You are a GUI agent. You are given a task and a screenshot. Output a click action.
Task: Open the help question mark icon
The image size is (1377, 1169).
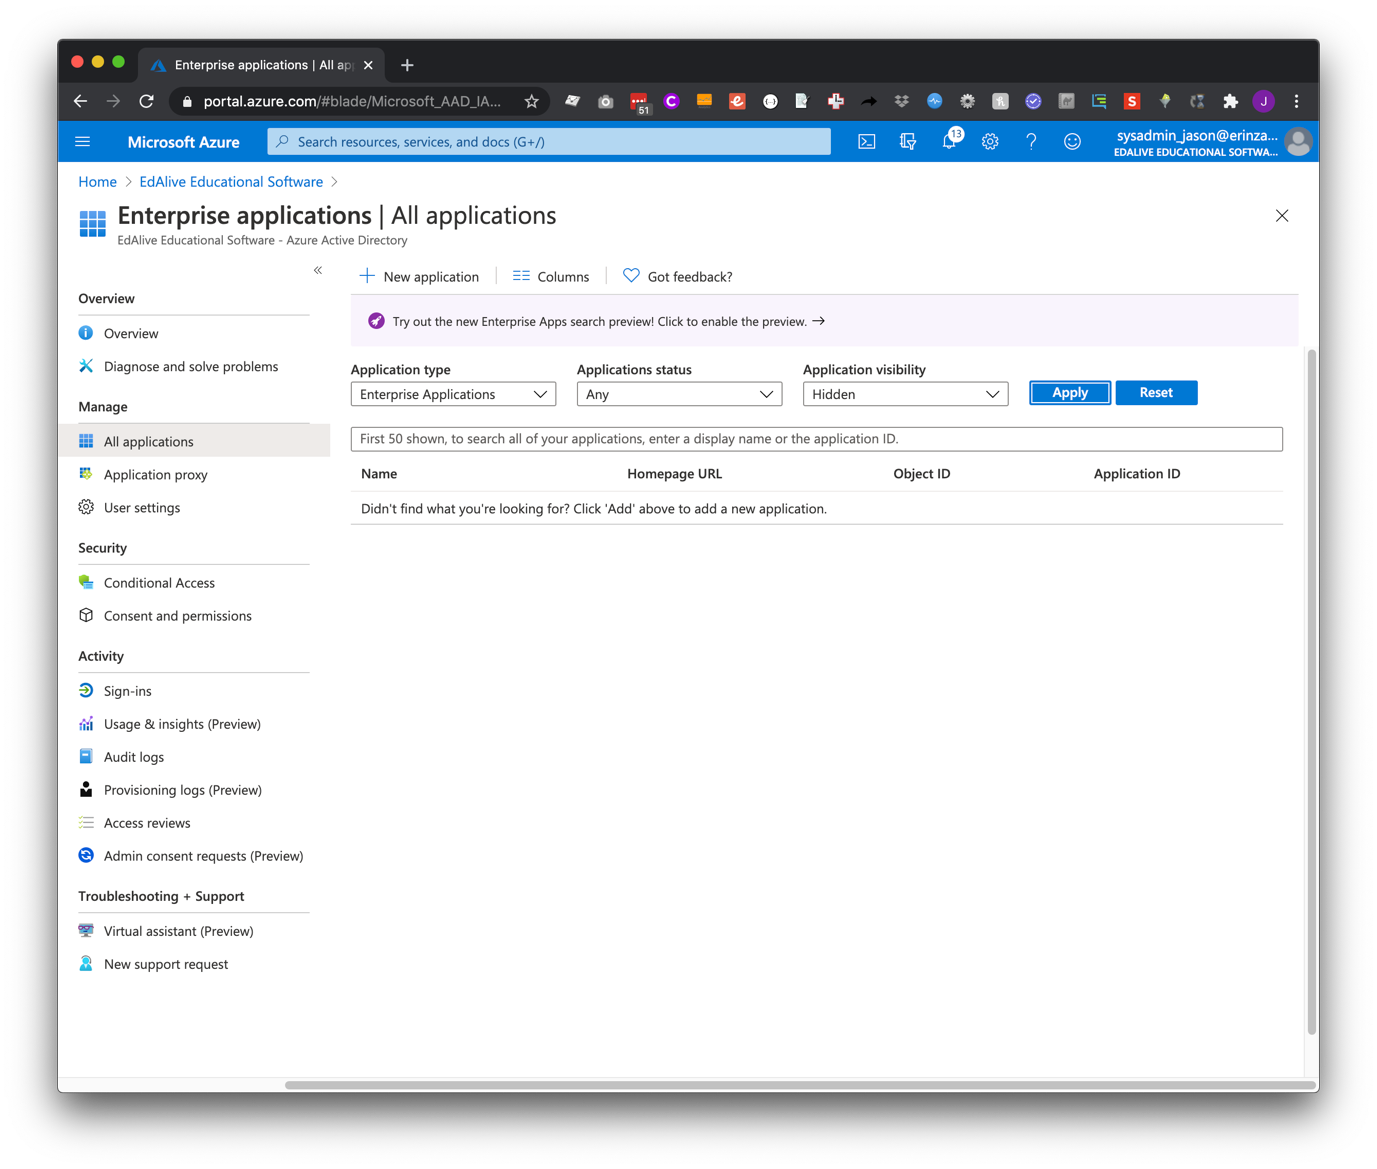pos(1031,142)
